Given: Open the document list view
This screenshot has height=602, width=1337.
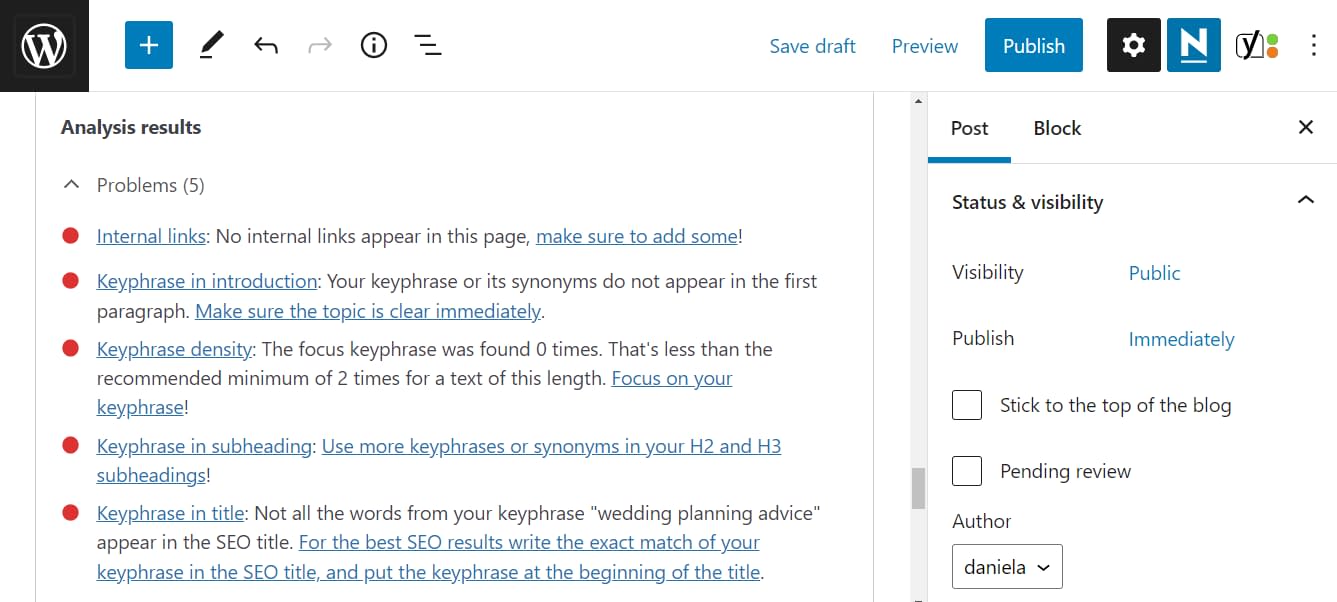Looking at the screenshot, I should (427, 44).
